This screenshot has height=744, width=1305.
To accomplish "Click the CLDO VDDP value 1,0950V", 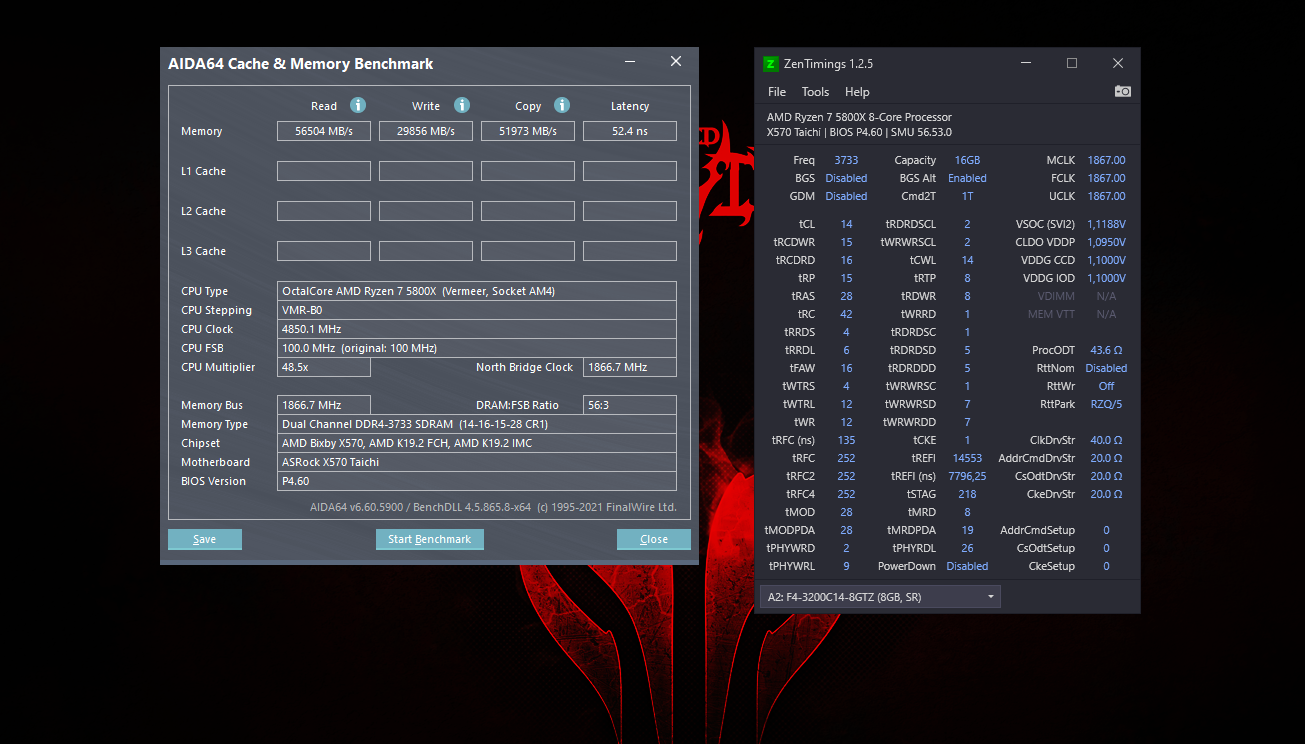I will pos(1106,242).
